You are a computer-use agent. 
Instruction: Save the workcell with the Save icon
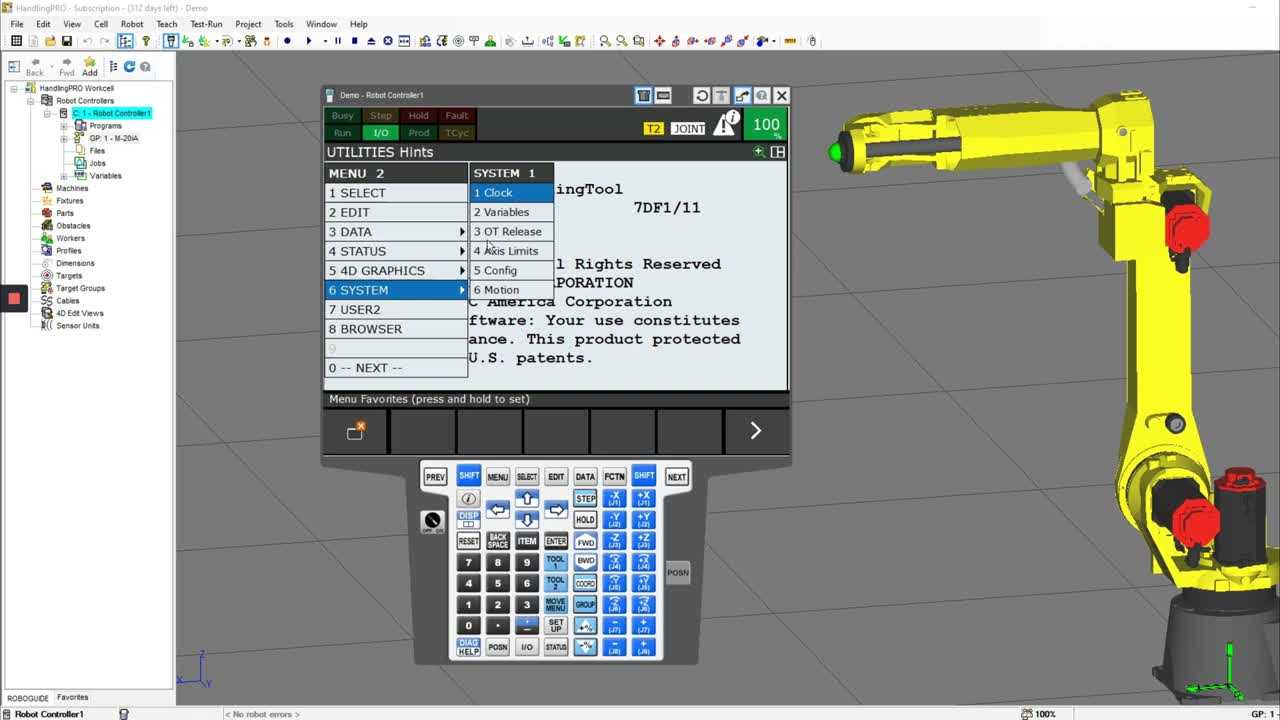[66, 40]
